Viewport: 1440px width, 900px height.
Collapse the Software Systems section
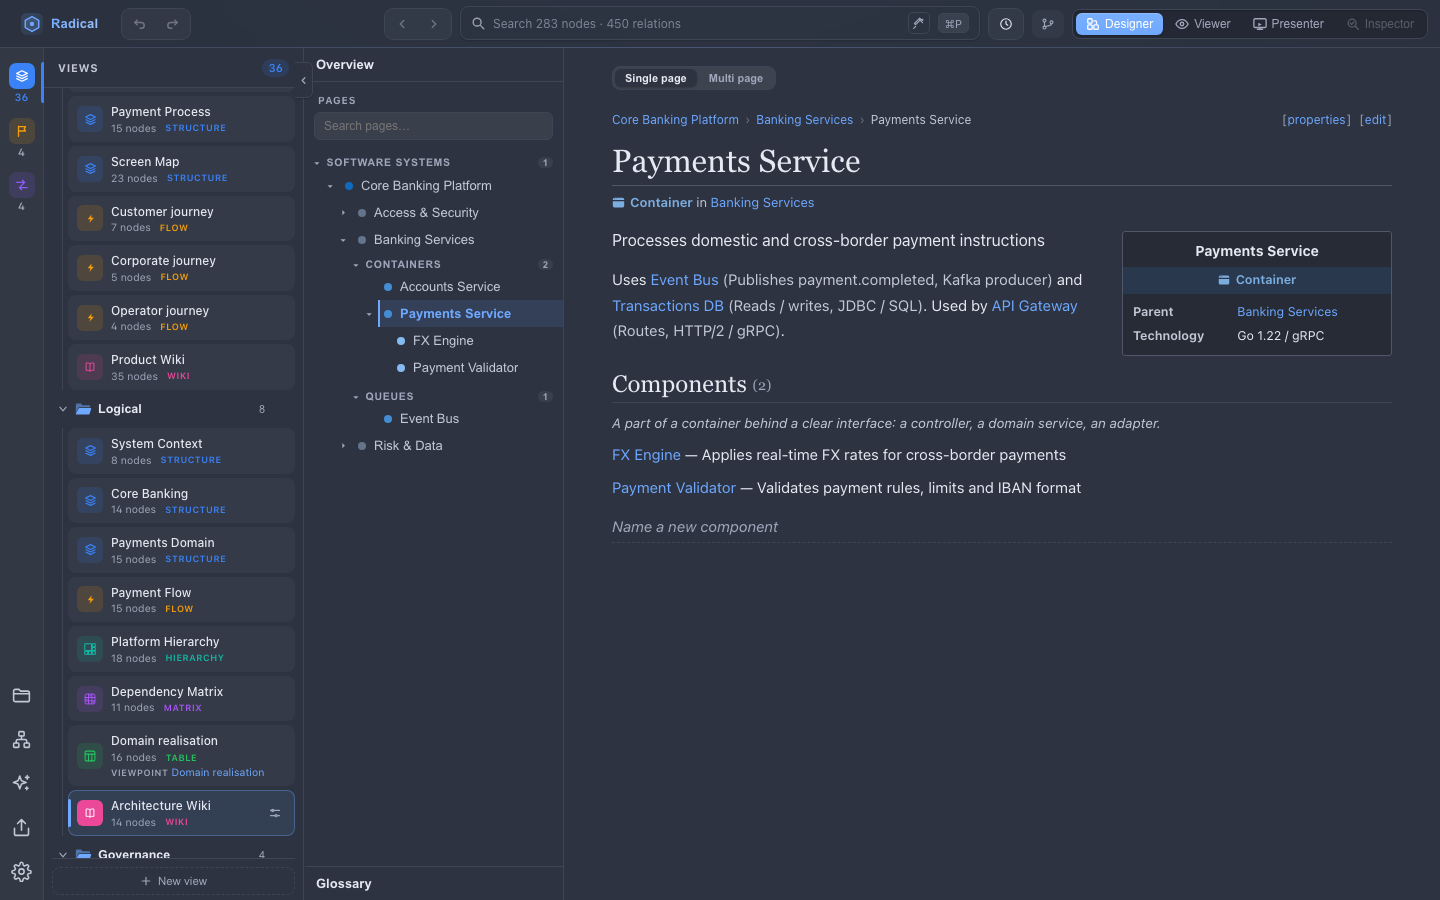[317, 163]
